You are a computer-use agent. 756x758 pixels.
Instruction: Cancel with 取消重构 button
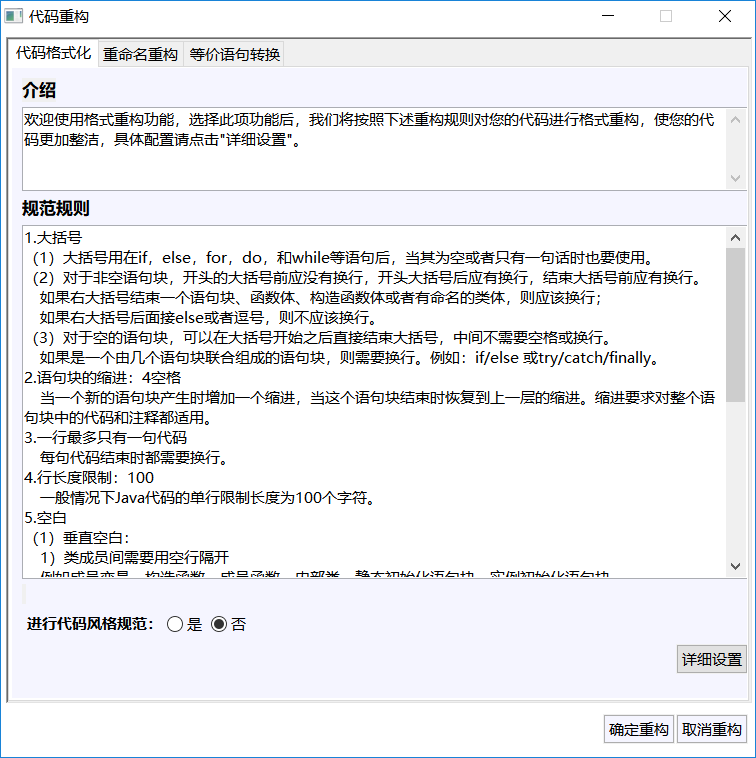click(712, 729)
